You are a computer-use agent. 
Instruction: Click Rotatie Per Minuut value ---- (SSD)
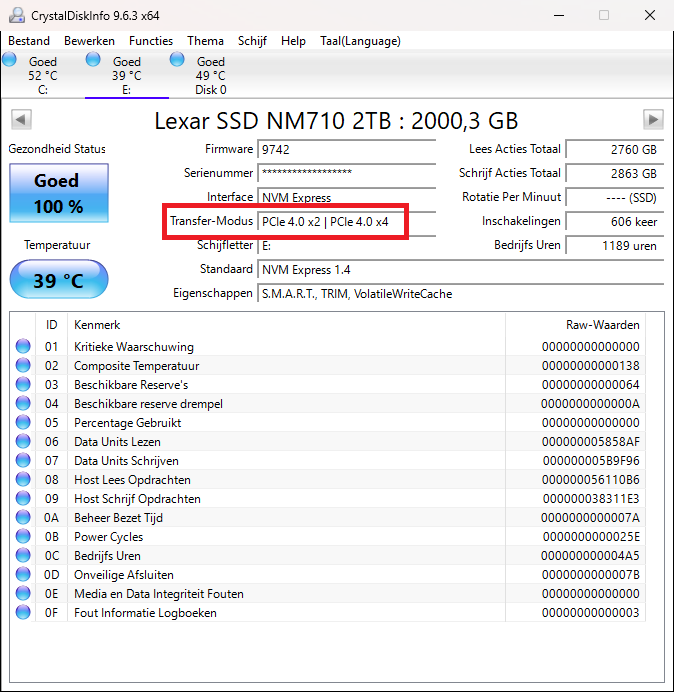click(615, 197)
